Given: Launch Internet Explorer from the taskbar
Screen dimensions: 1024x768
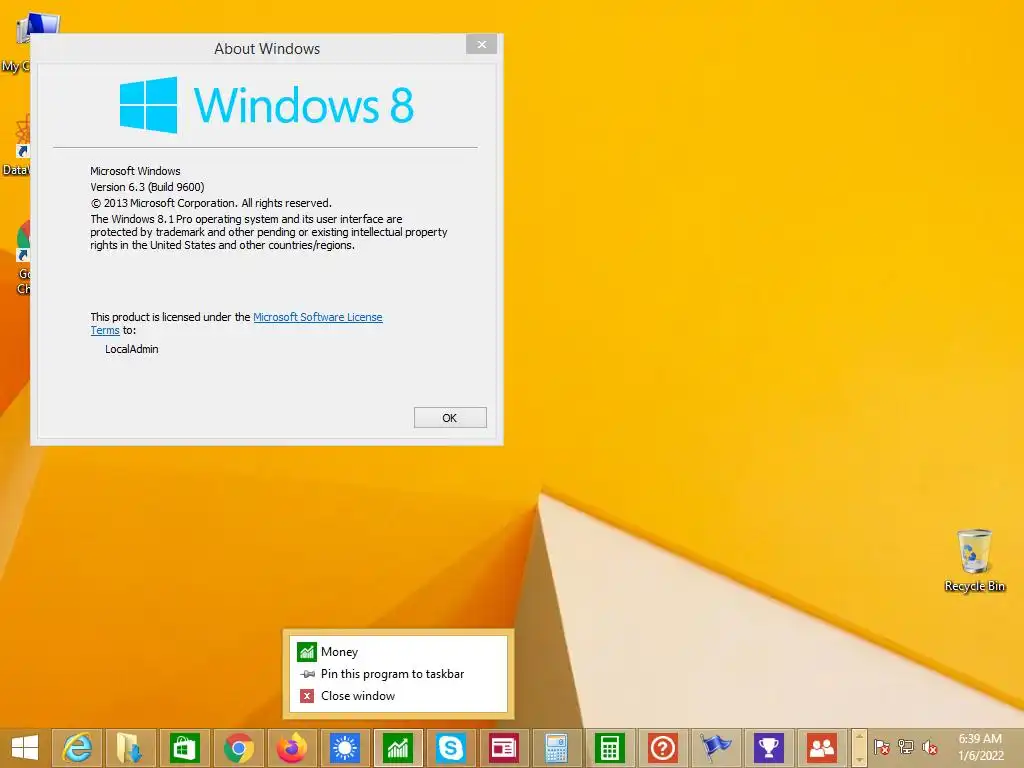Looking at the screenshot, I should click(x=77, y=748).
